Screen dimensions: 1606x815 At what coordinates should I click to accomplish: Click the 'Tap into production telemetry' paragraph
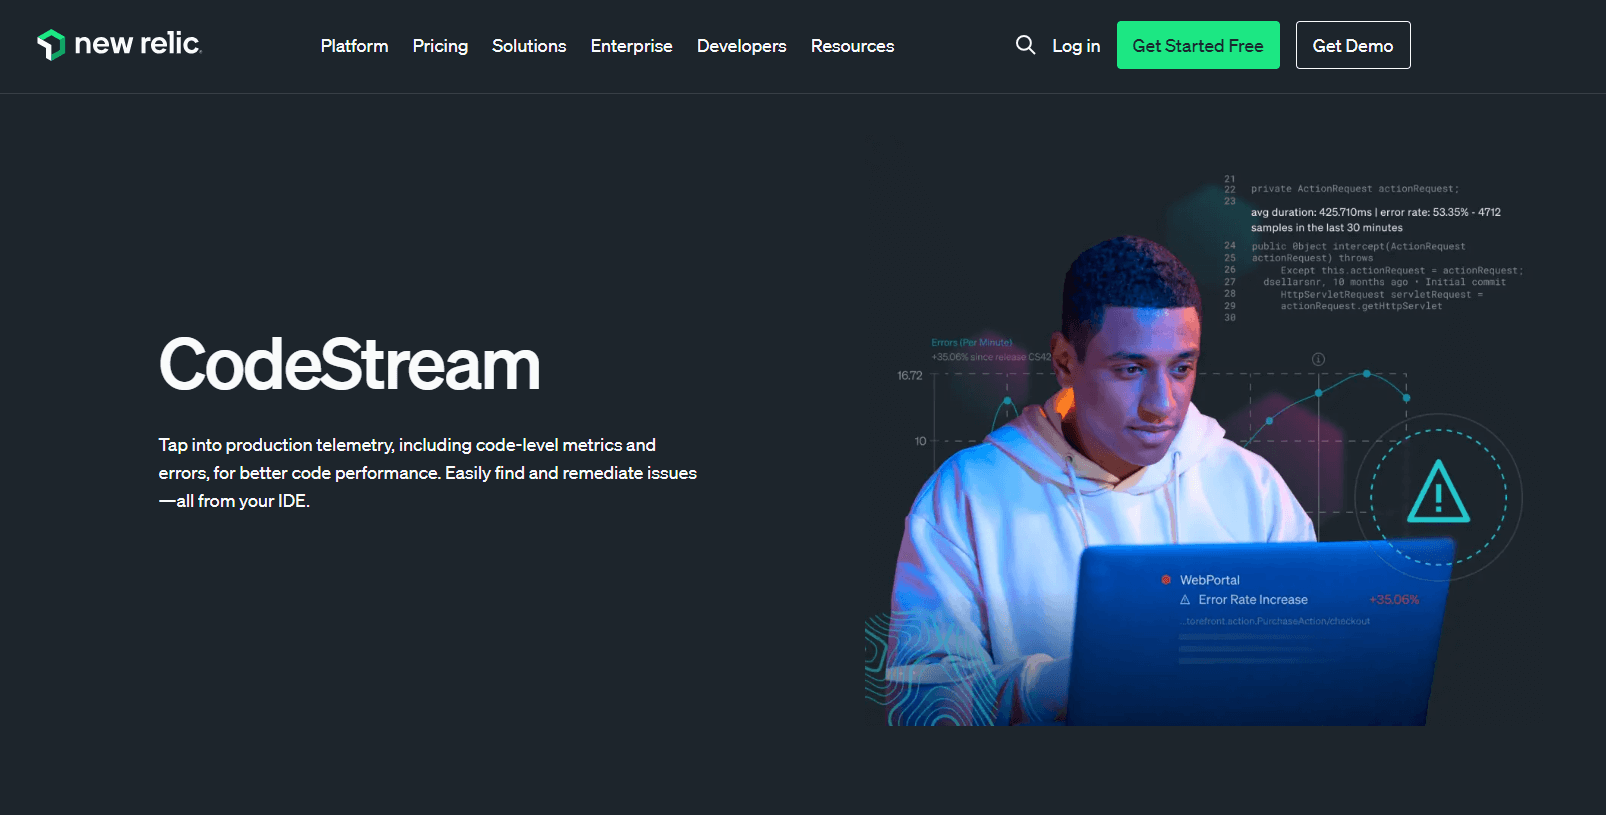(x=427, y=473)
